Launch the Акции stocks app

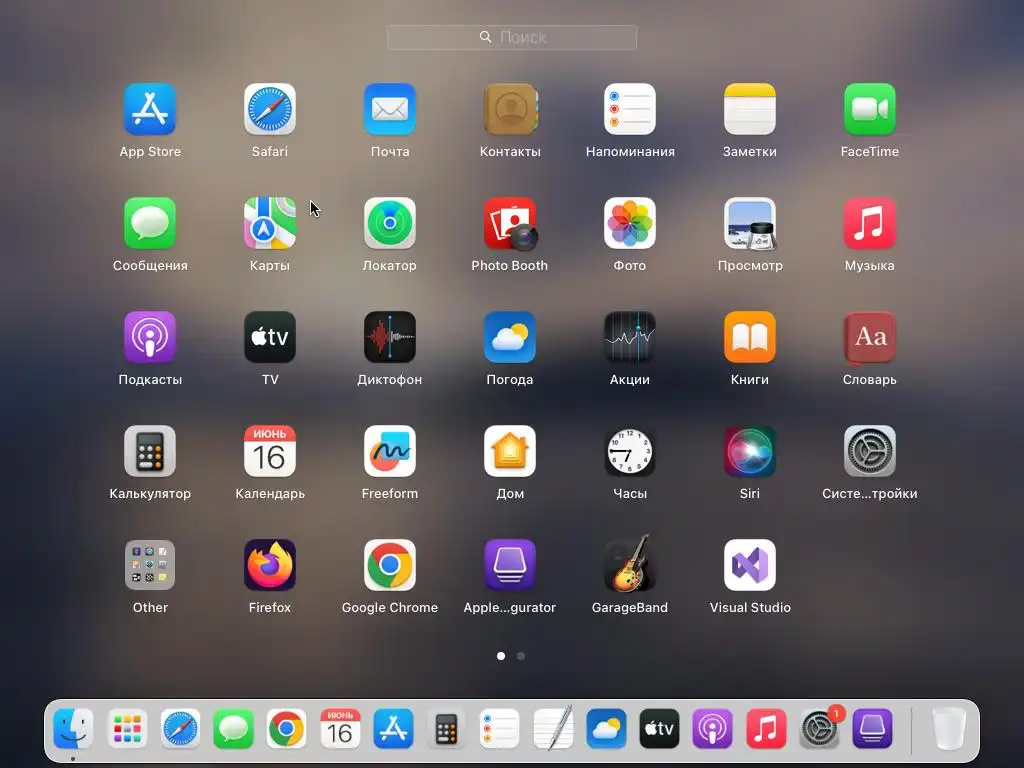click(x=630, y=337)
